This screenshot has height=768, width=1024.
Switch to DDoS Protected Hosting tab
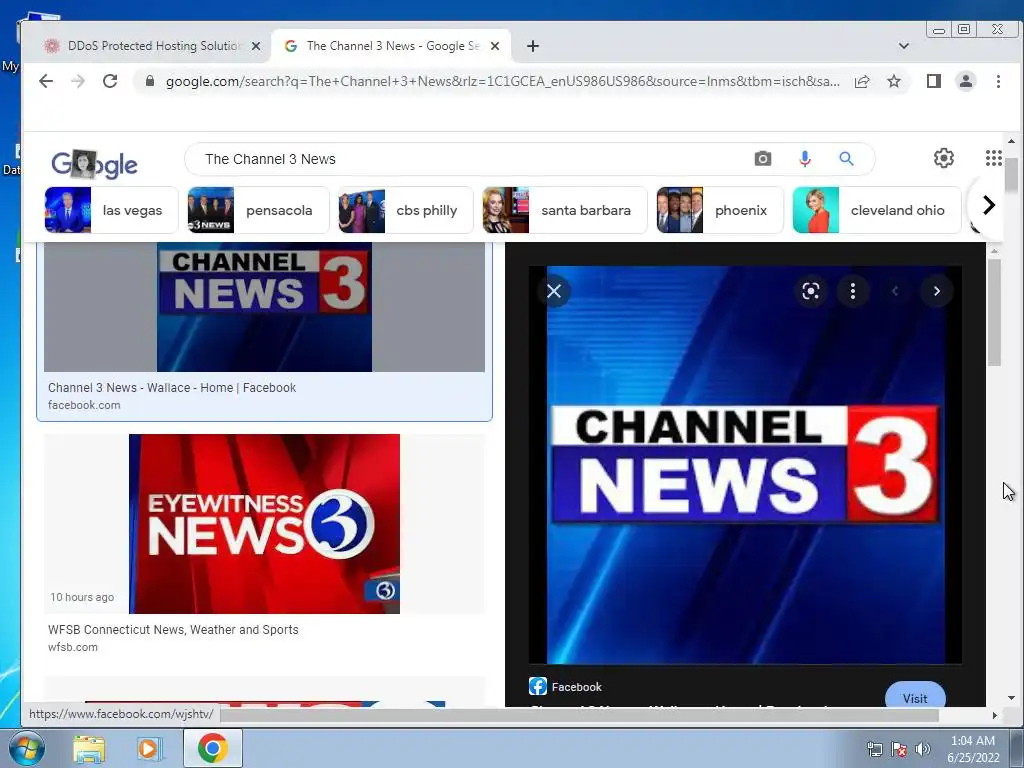pyautogui.click(x=153, y=46)
